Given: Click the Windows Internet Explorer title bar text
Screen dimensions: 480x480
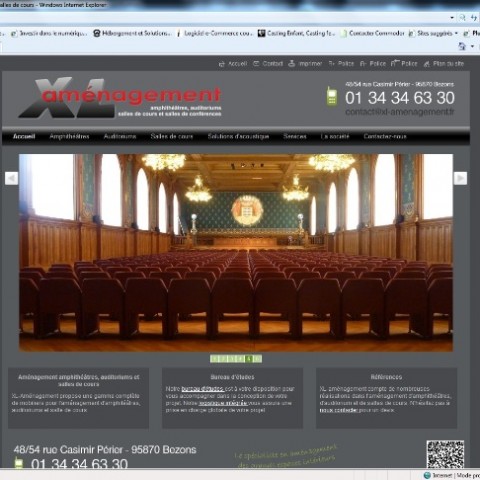Looking at the screenshot, I should pos(53,5).
